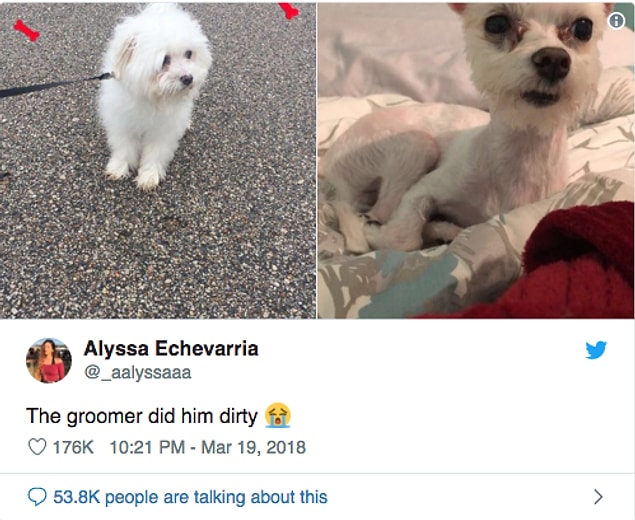Open "53.8K people are talking about this"
This screenshot has width=635, height=520.
pyautogui.click(x=190, y=497)
